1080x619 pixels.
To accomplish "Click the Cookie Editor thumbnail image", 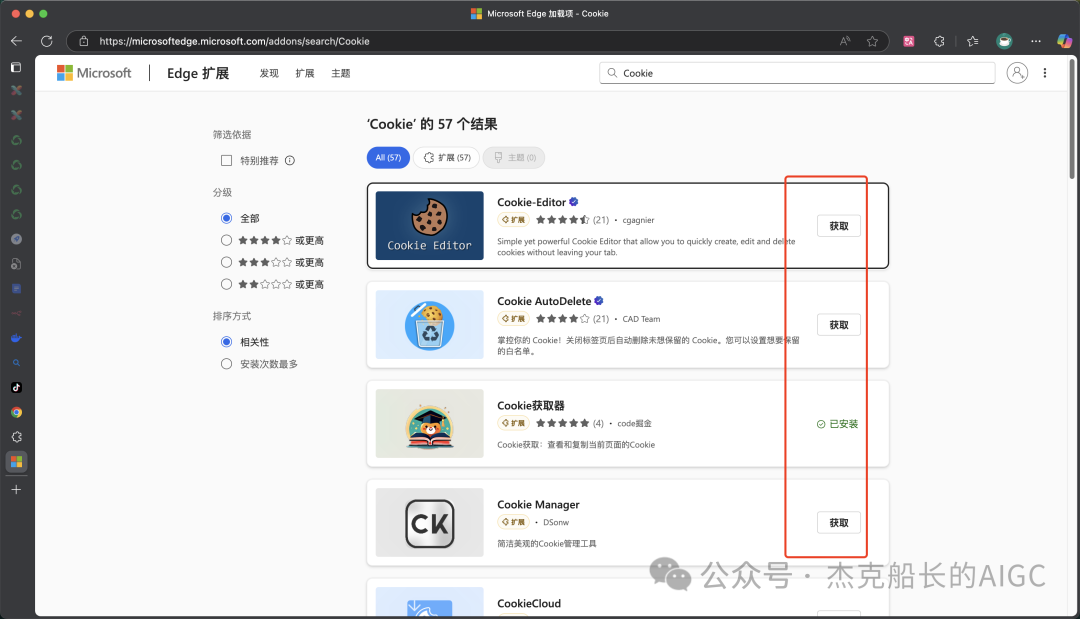I will point(430,226).
